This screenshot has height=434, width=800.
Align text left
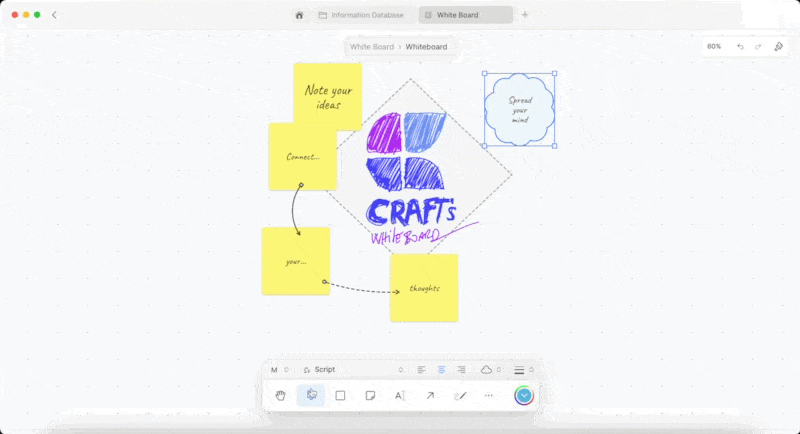click(421, 369)
